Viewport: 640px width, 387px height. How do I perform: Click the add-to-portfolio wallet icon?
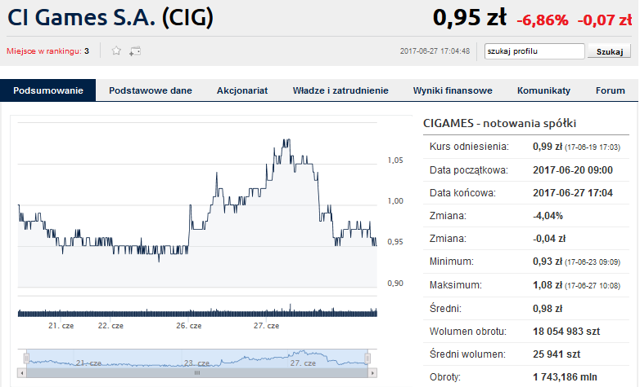(x=135, y=51)
